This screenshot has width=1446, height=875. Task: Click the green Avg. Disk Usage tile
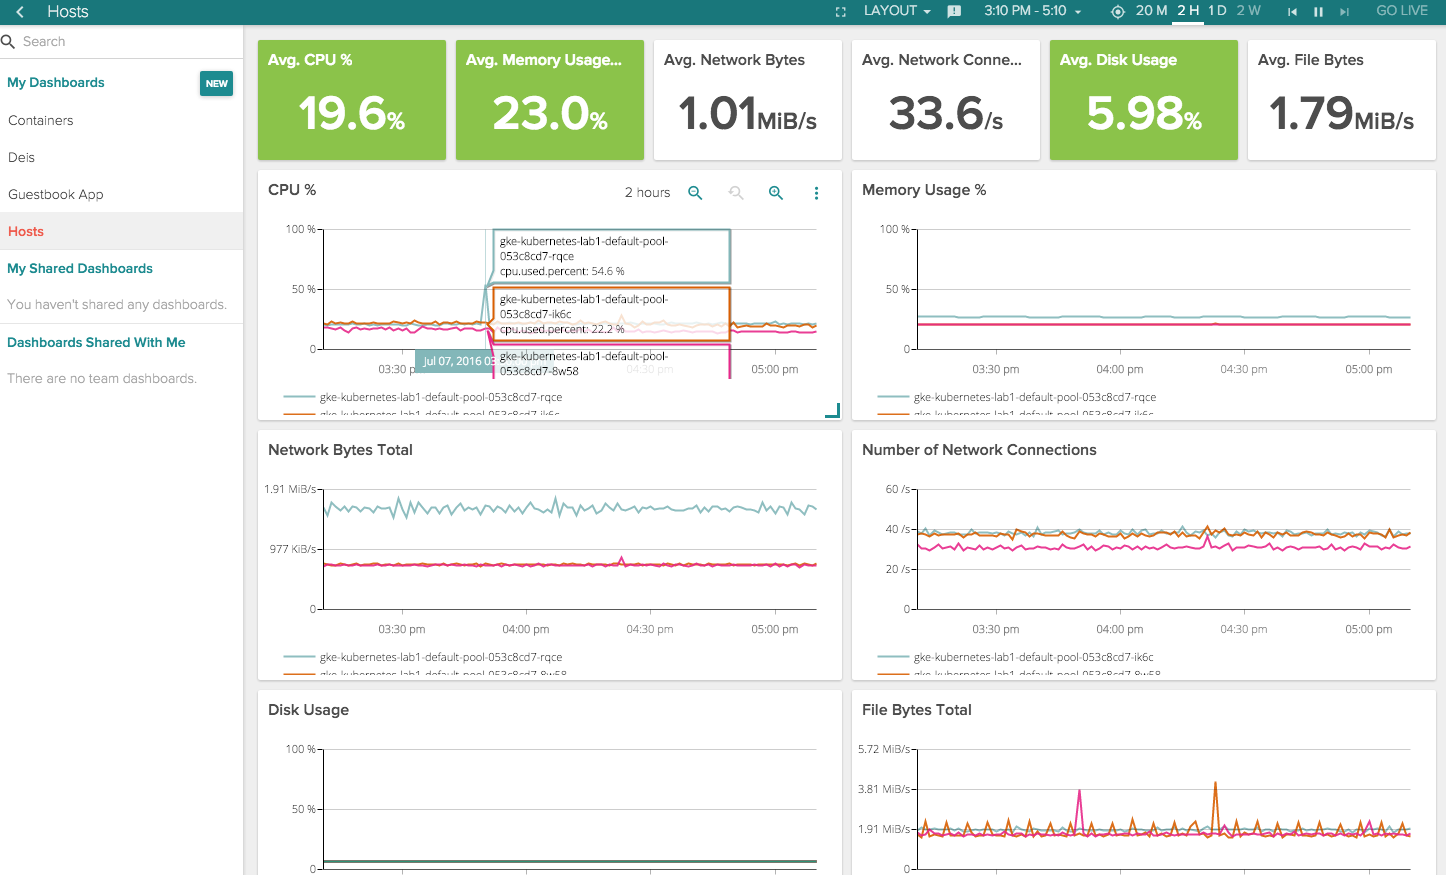click(1143, 100)
